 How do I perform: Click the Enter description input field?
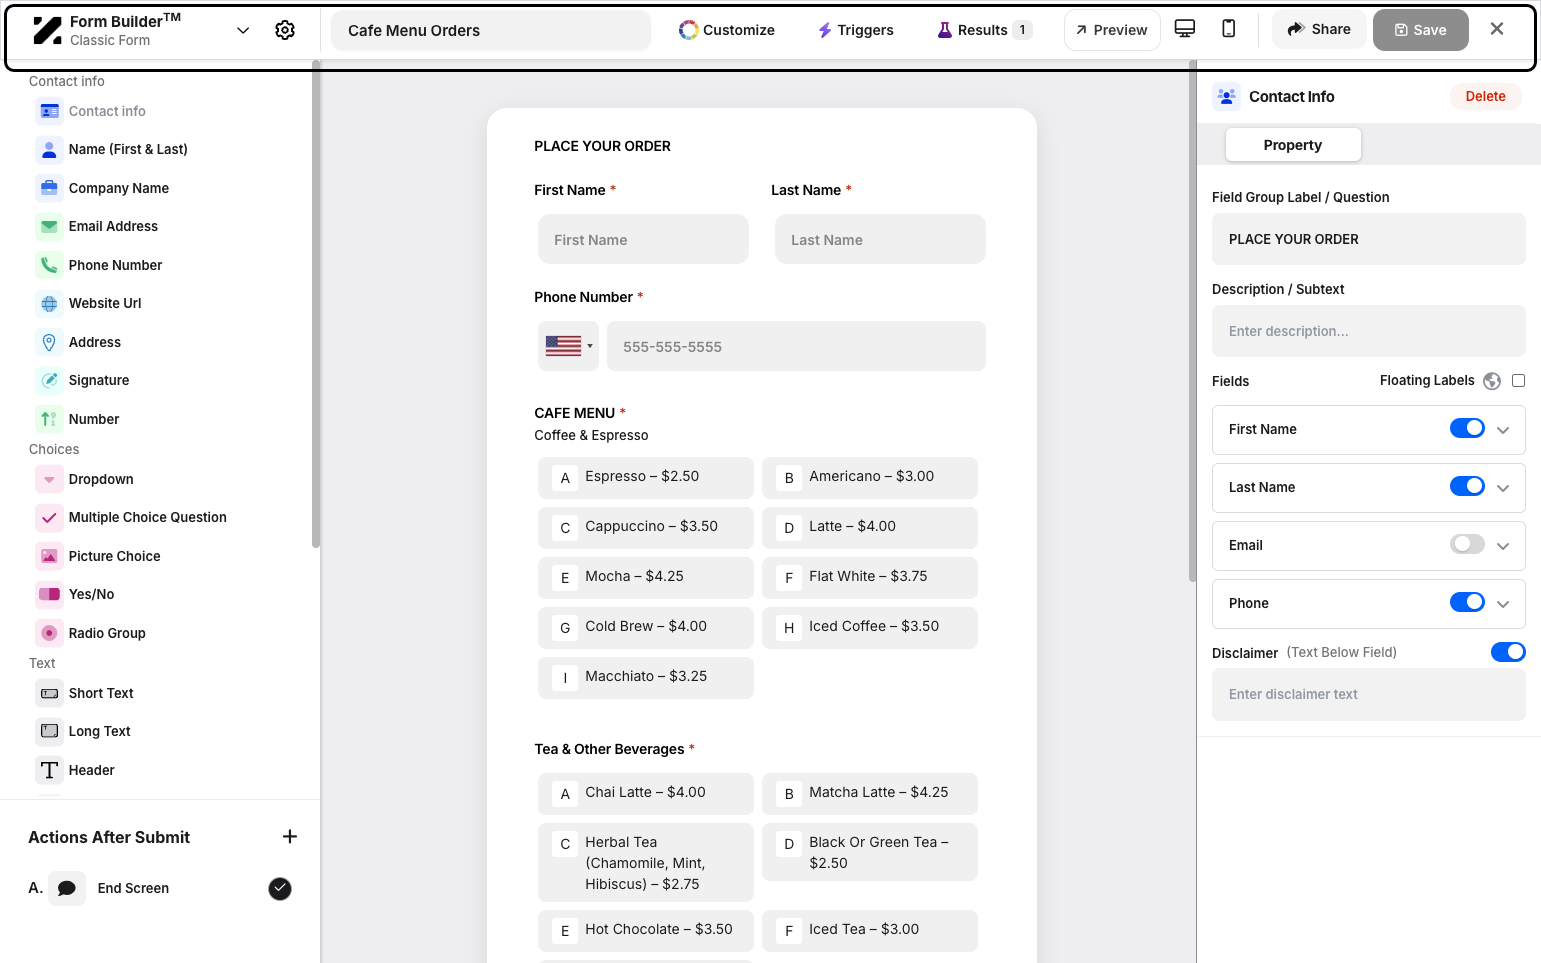(1369, 331)
